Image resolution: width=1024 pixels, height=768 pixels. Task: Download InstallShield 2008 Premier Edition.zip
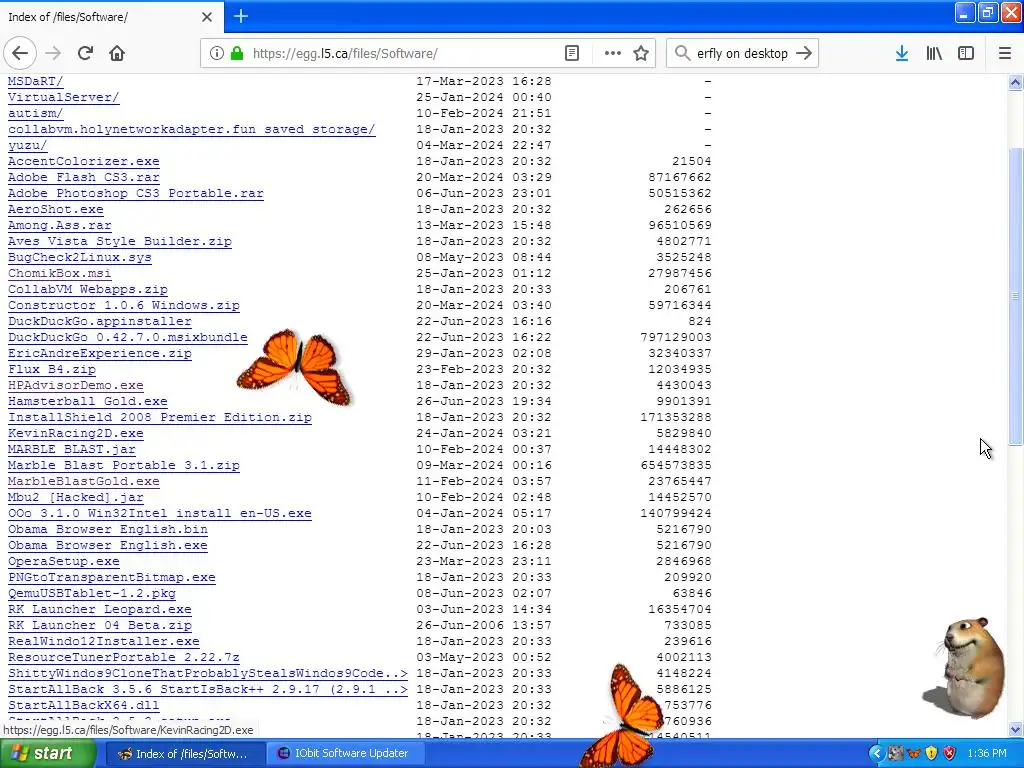point(159,417)
